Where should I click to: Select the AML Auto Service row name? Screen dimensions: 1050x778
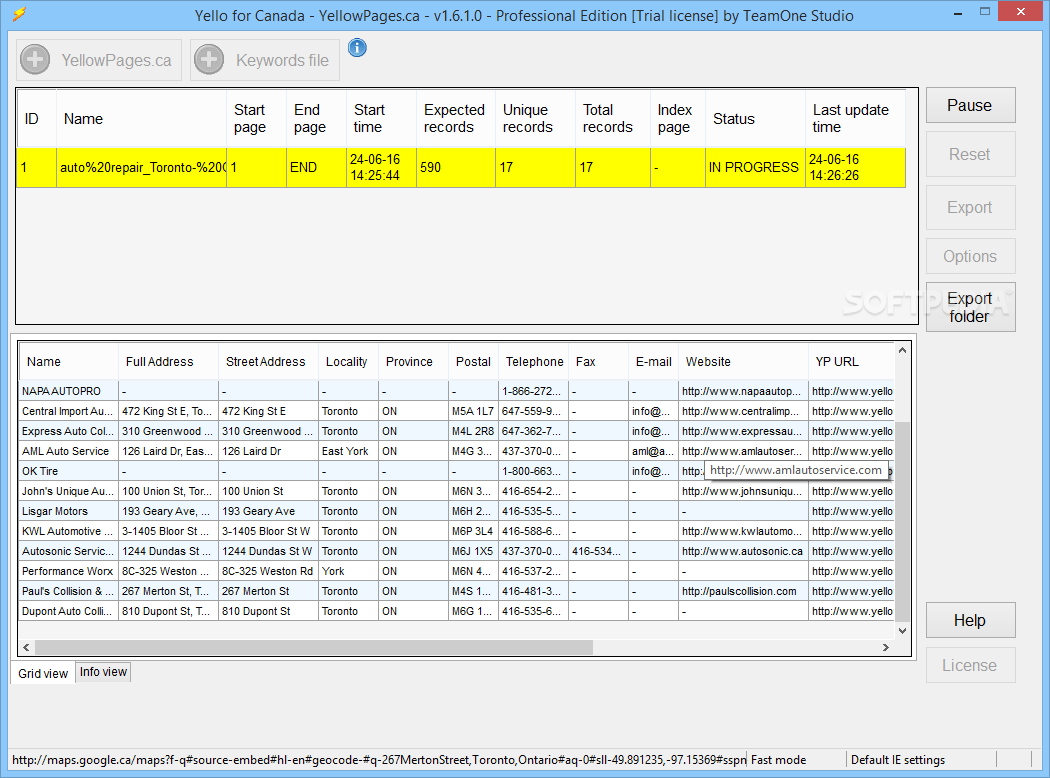[x=66, y=451]
